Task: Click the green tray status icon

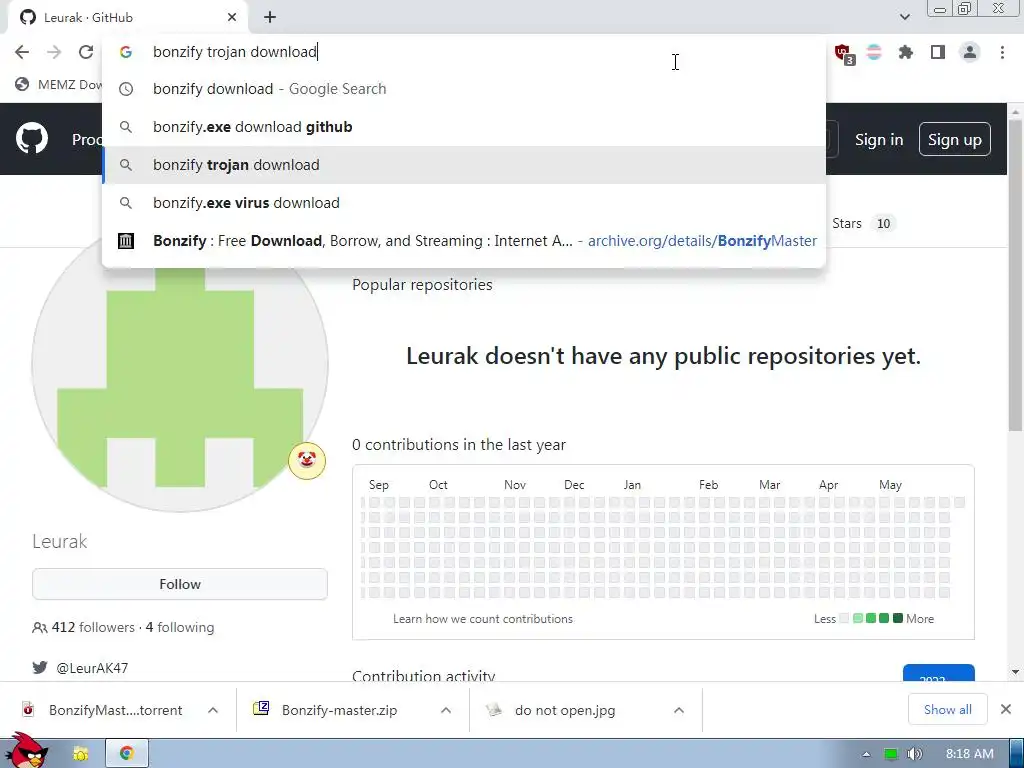Action: [x=890, y=754]
